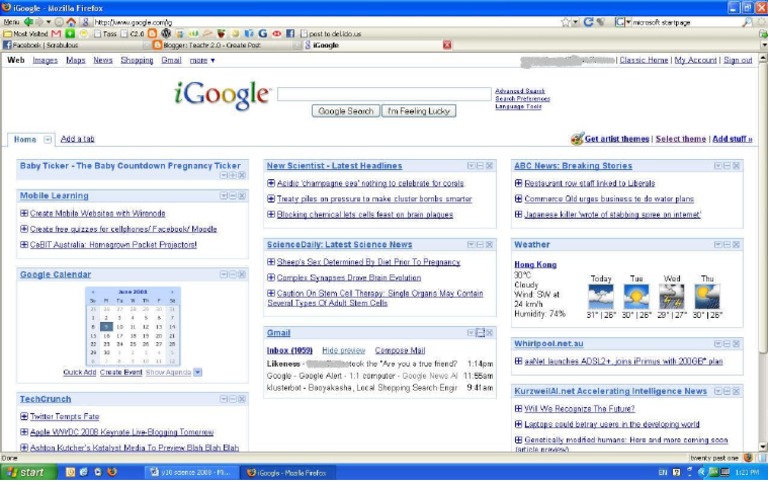The height and width of the screenshot is (484, 768).
Task: Switch to Blogger: Teachr 2.0 tab
Action: click(225, 45)
